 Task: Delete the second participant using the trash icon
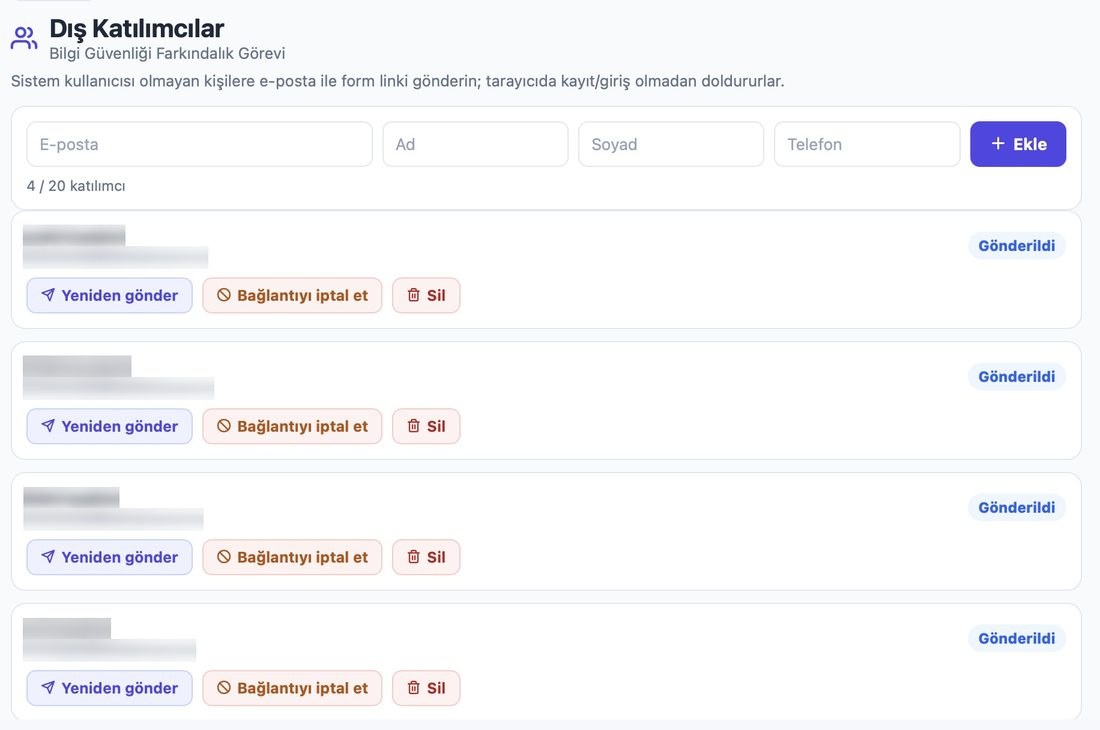point(414,426)
